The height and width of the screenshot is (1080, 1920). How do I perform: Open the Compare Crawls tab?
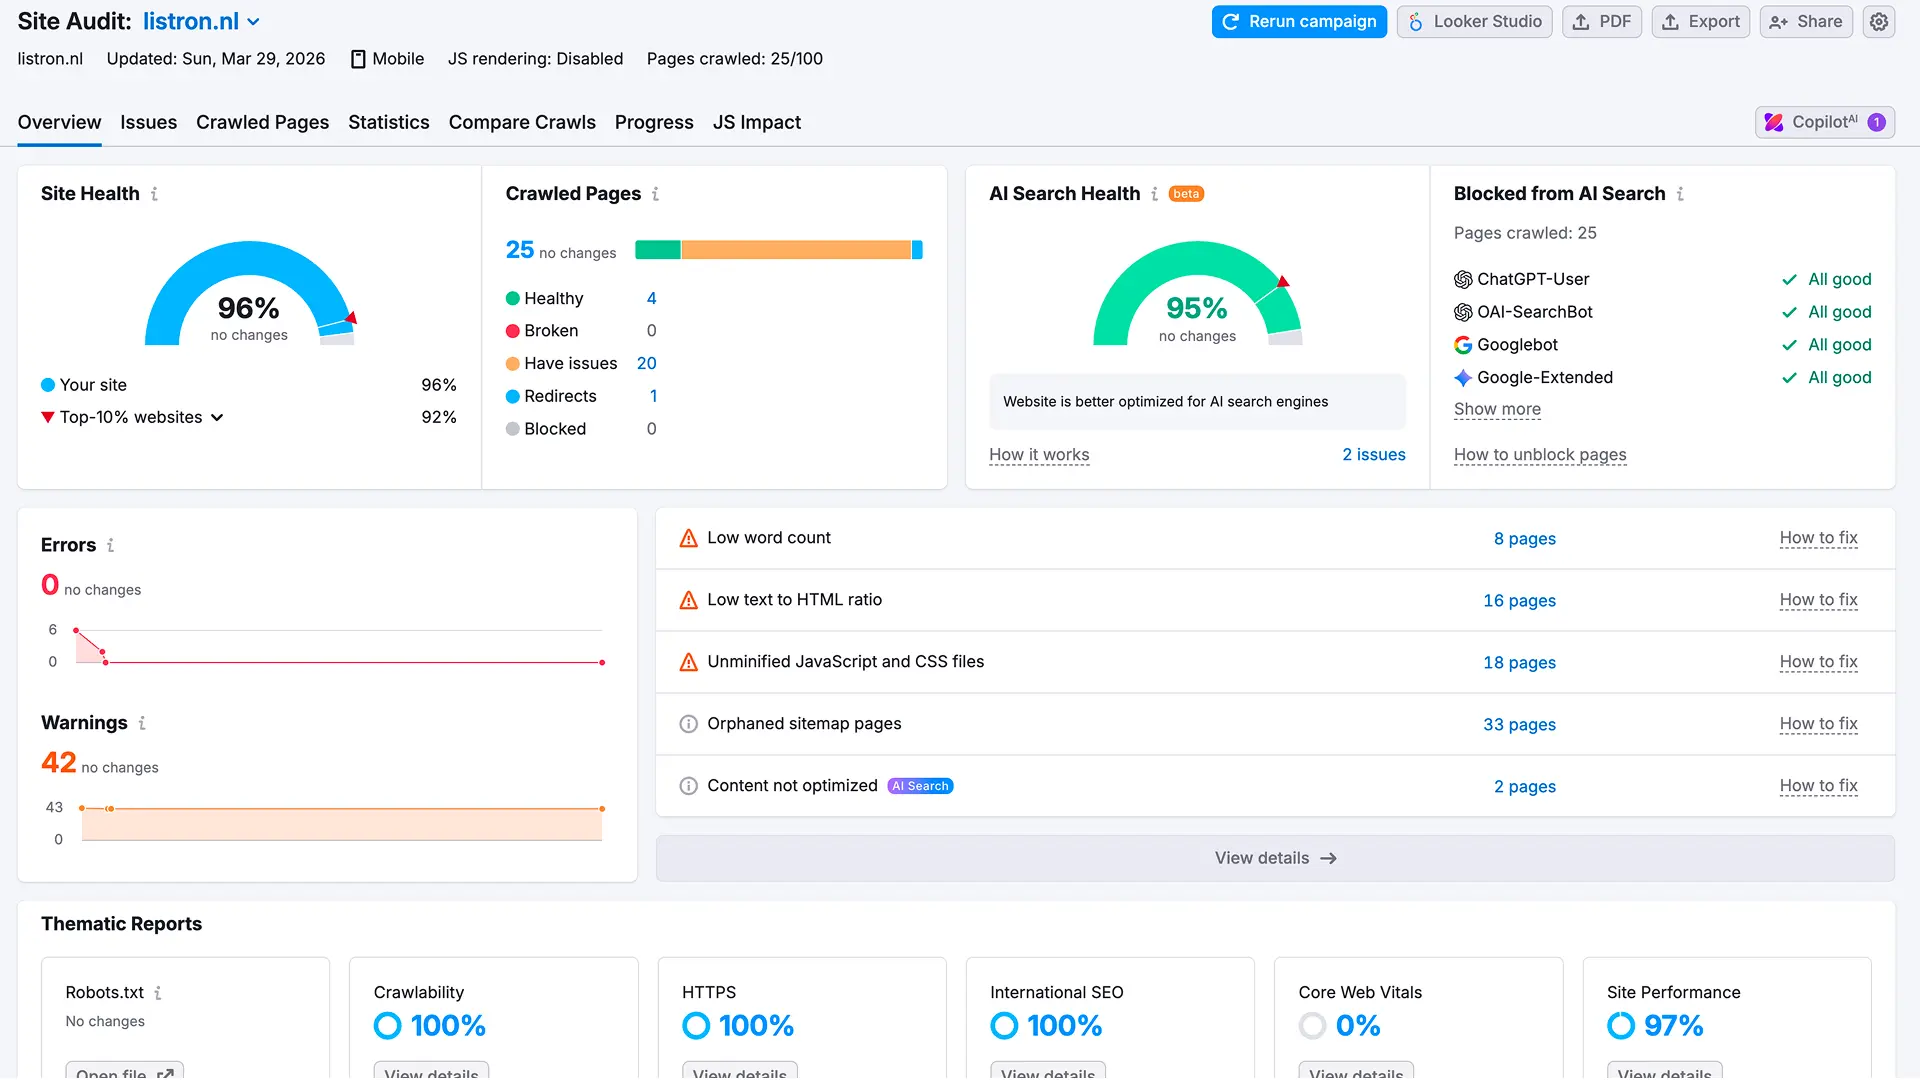[521, 122]
